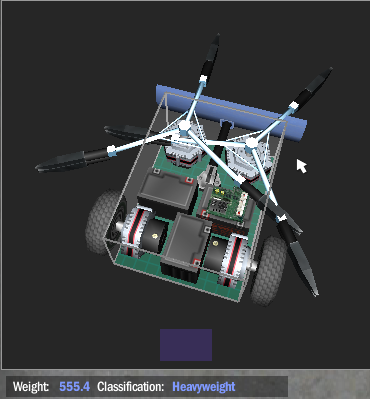Select the green control board component
Image resolution: width=370 pixels, height=399 pixels.
[x=226, y=203]
